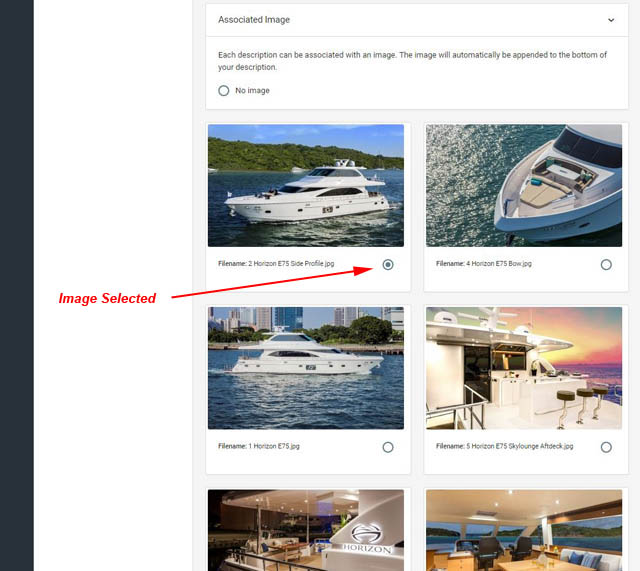Click filename label 1 Horizon E75.jpg
Image resolution: width=640 pixels, height=571 pixels.
click(x=259, y=446)
